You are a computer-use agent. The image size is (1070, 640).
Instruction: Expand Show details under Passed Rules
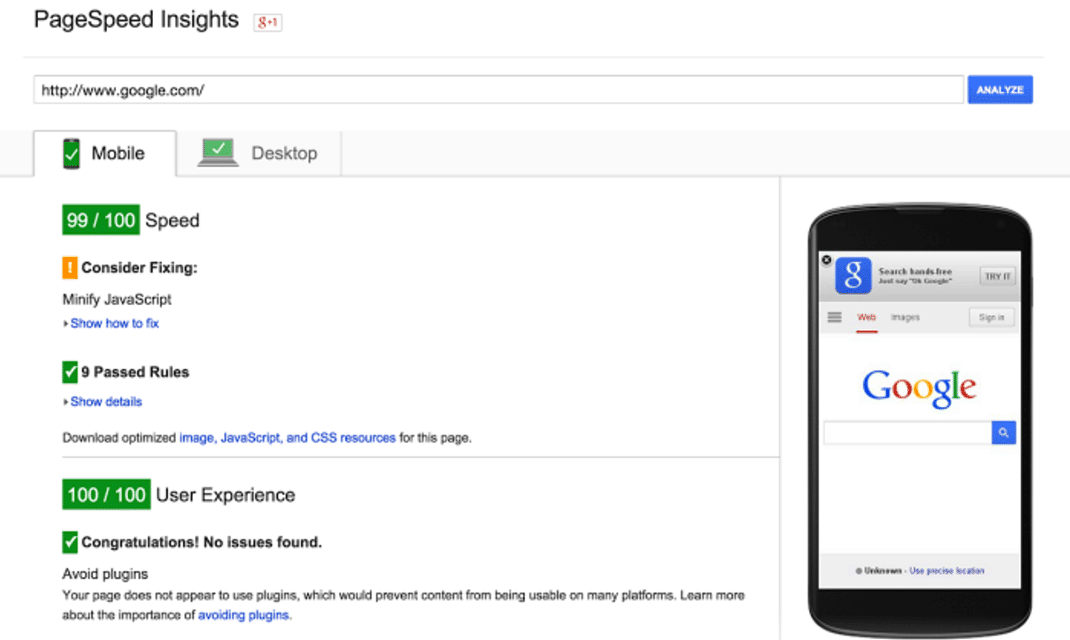point(105,402)
